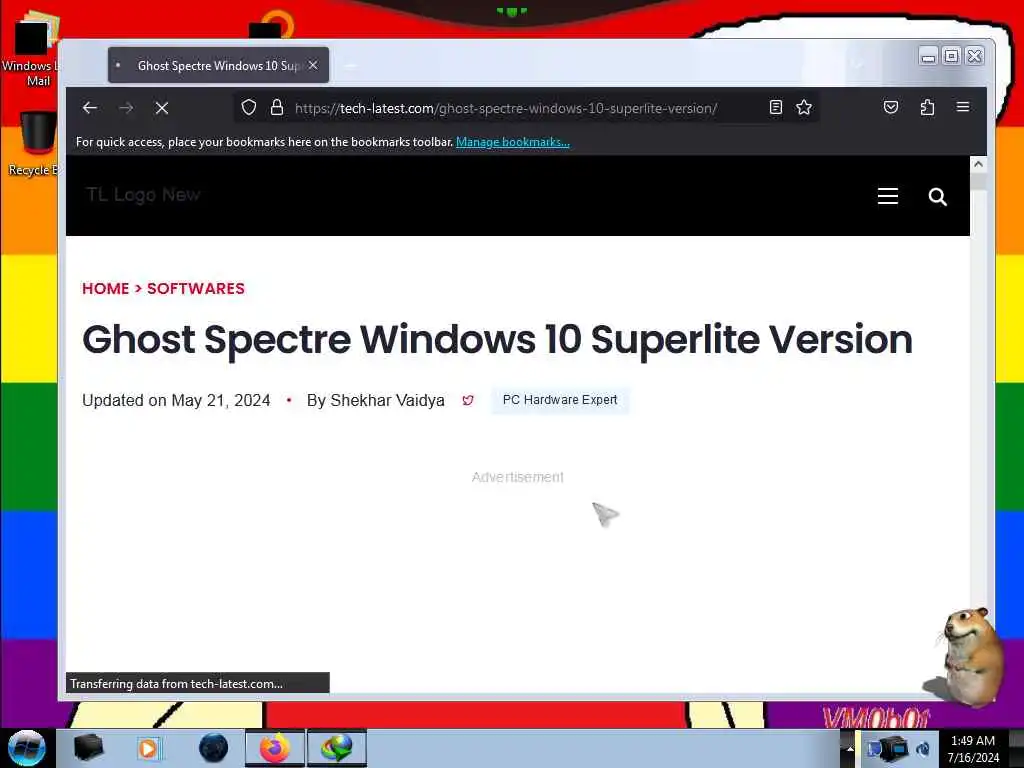Click the grayed-out forward arrow
The image size is (1024, 768).
click(126, 108)
